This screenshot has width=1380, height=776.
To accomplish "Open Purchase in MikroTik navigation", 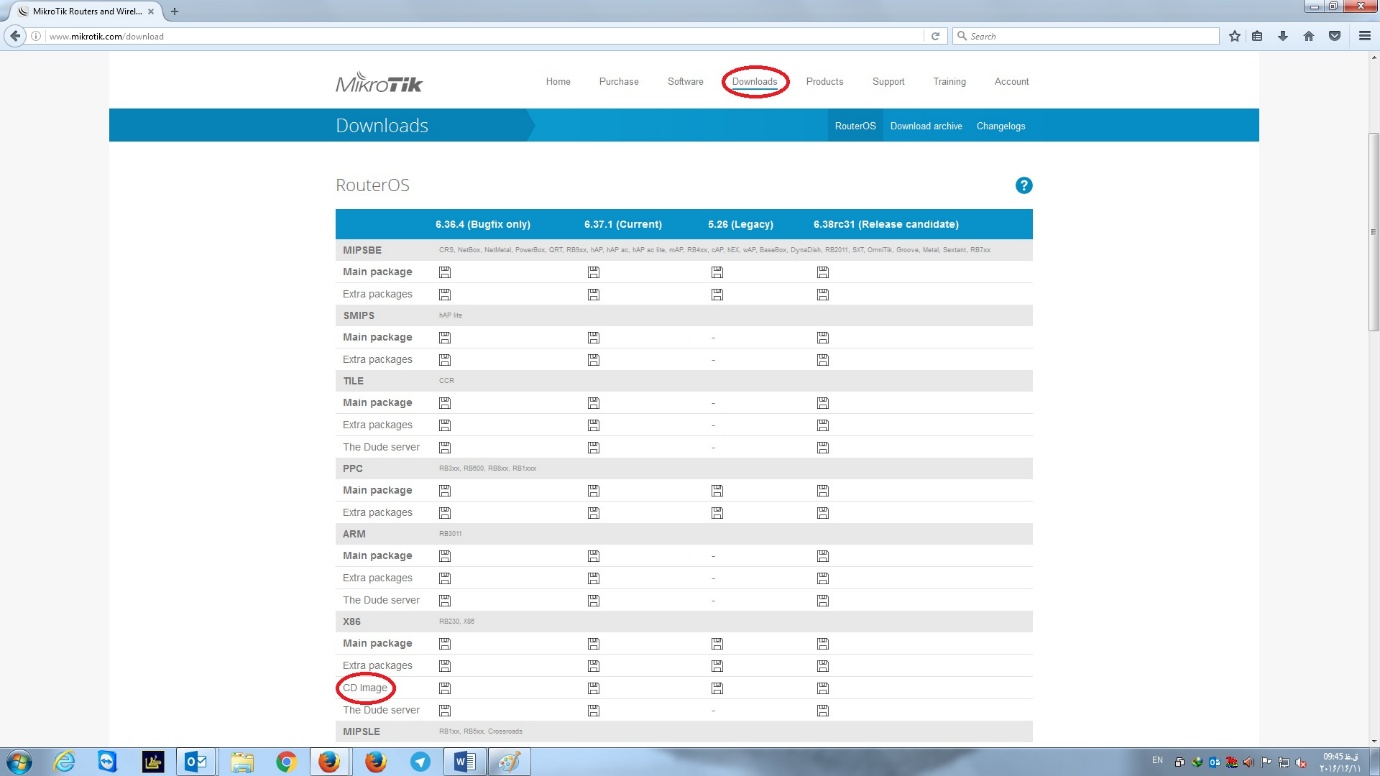I will pyautogui.click(x=619, y=82).
